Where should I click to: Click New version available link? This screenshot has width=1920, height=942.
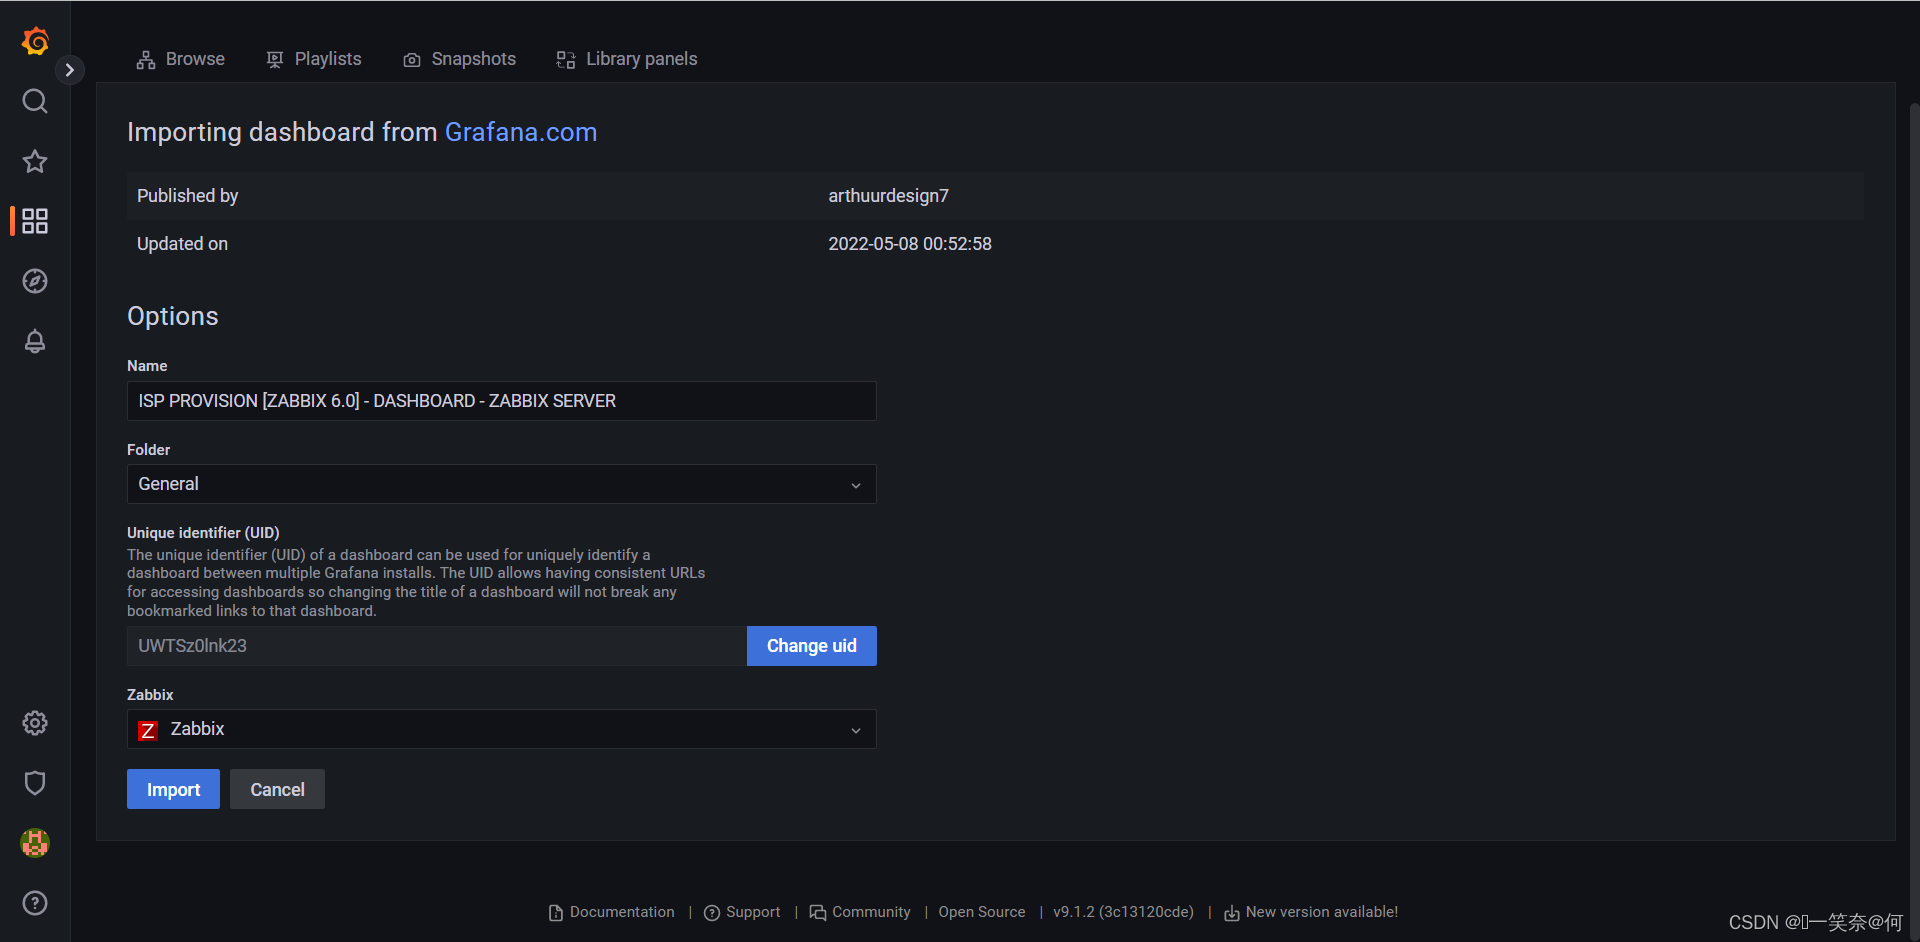tap(1311, 912)
